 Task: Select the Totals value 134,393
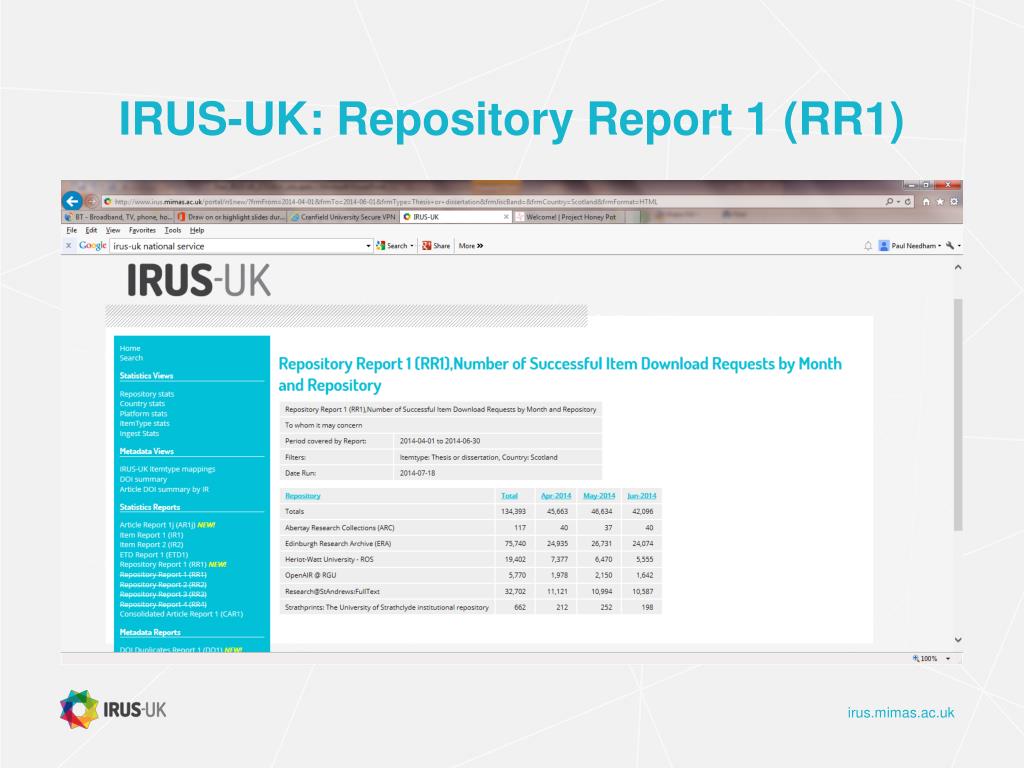tap(513, 511)
